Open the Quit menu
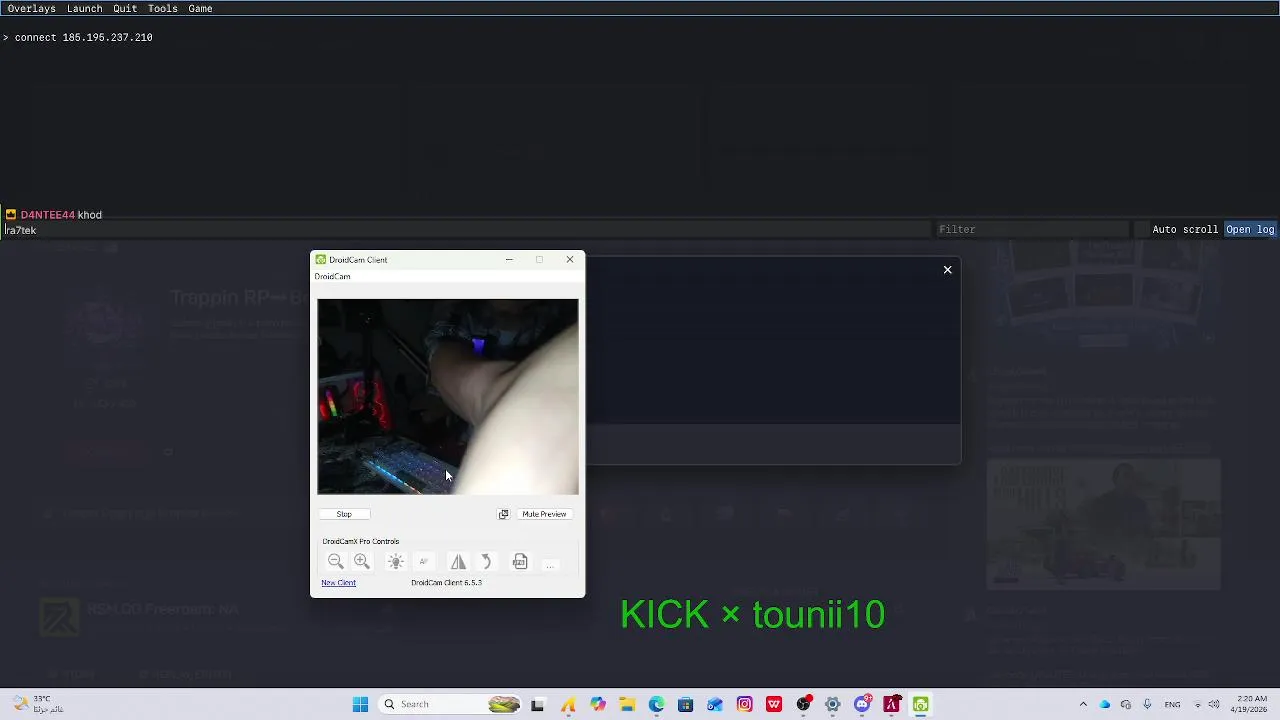Image resolution: width=1280 pixels, height=720 pixels. coord(125,8)
